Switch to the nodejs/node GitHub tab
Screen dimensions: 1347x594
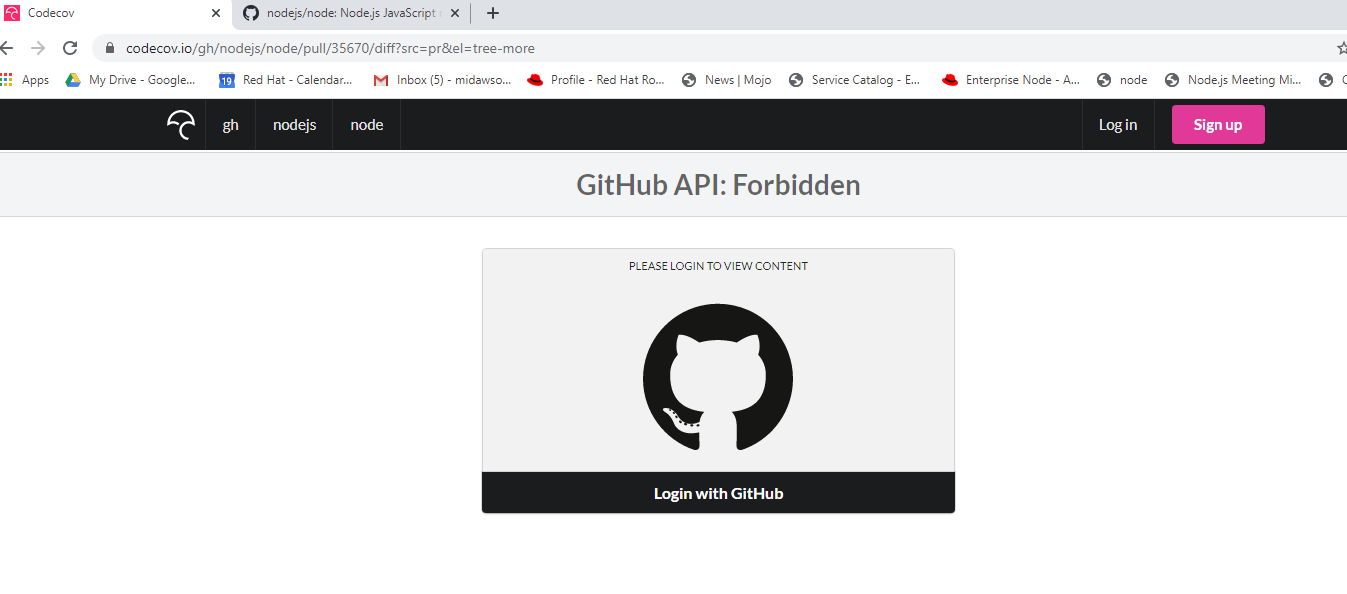350,14
